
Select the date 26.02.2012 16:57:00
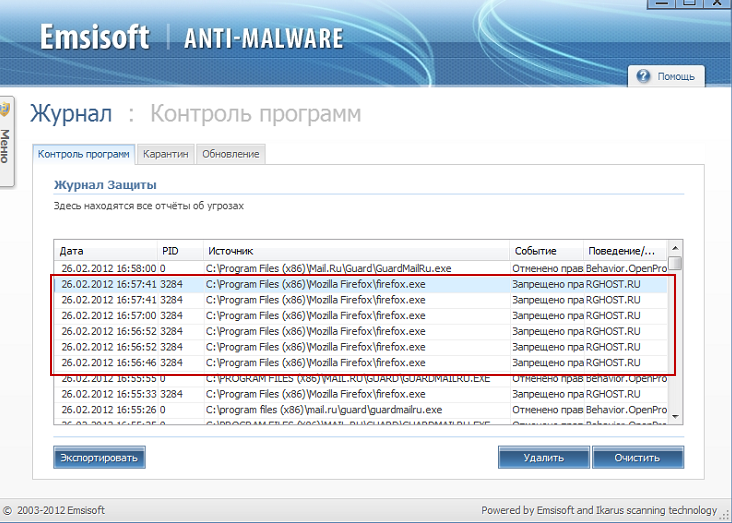tap(109, 316)
